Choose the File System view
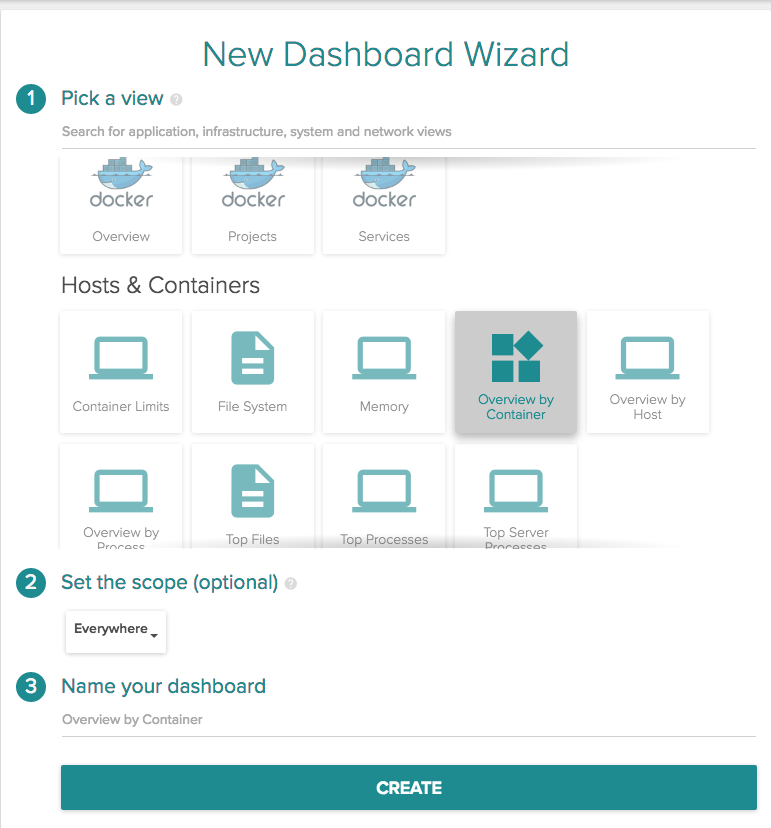This screenshot has width=771, height=828. click(252, 372)
